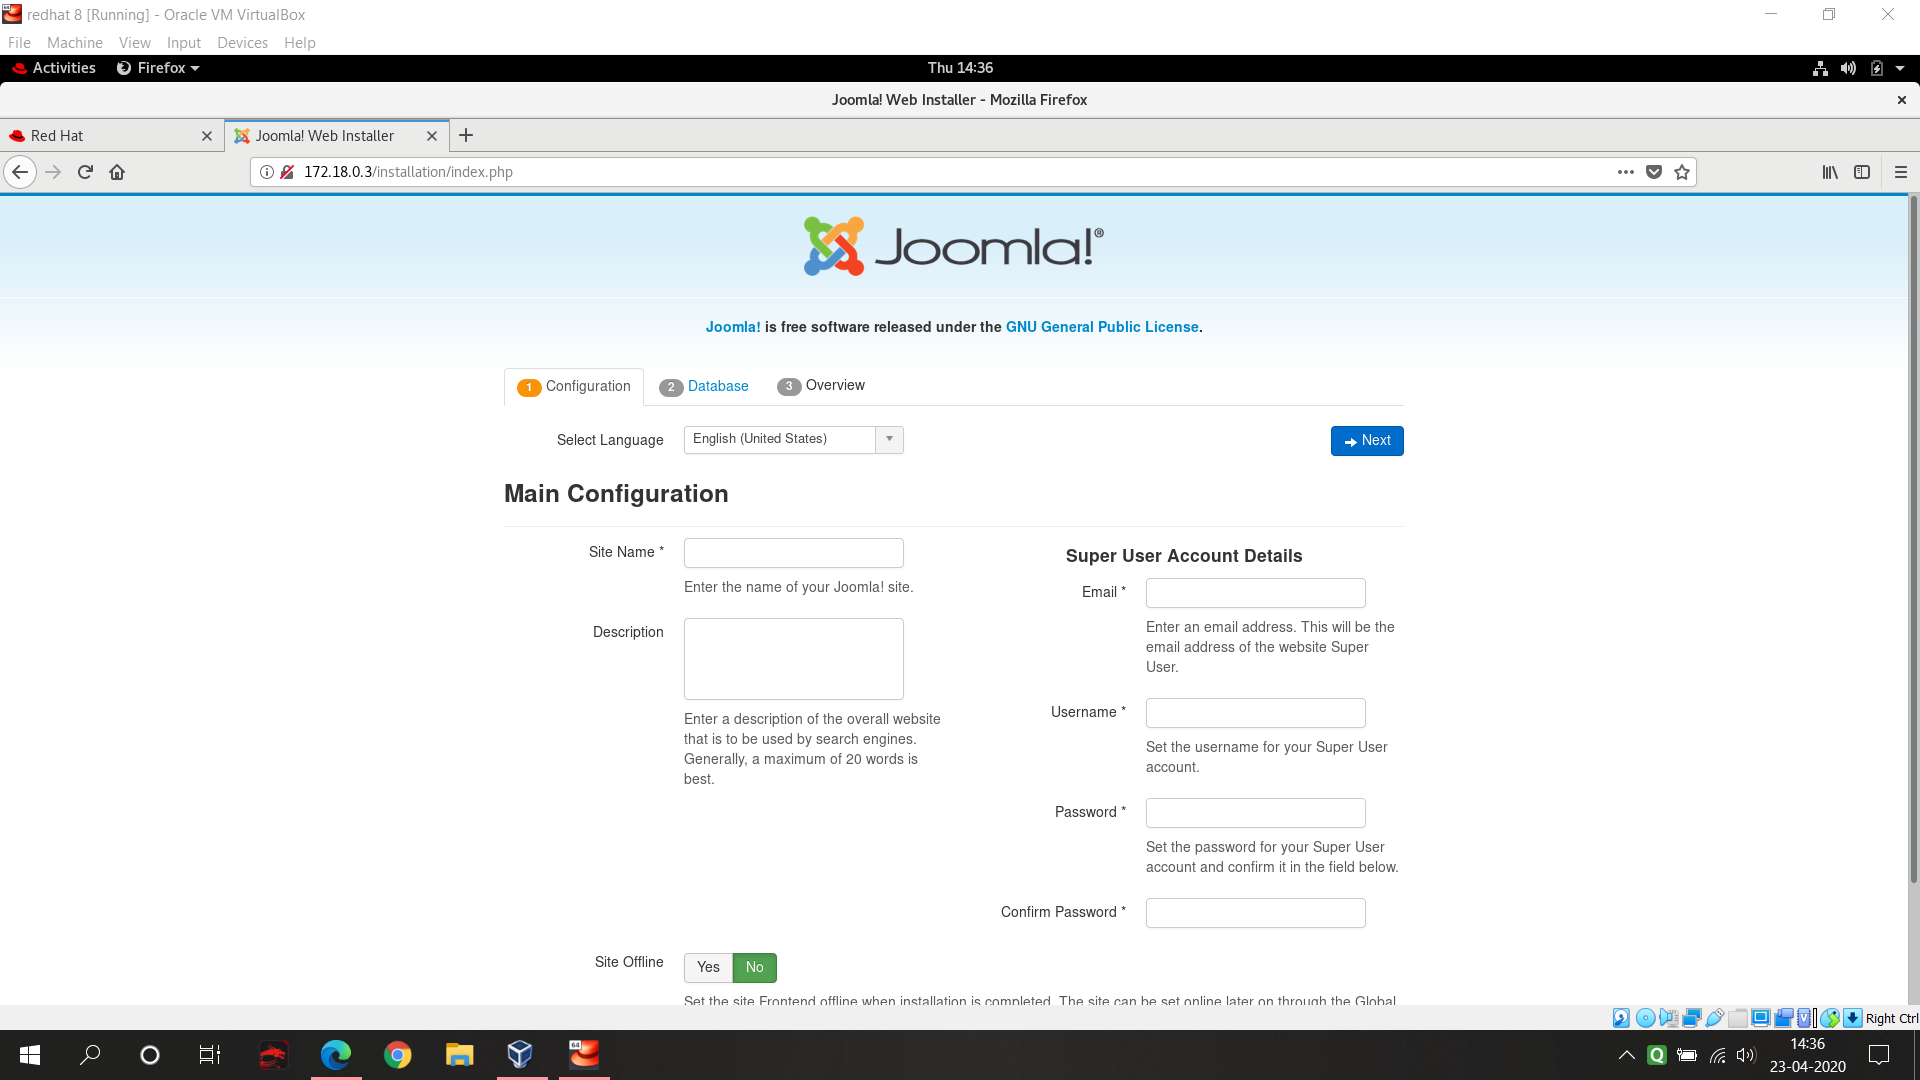Screen dimensions: 1920x1080
Task: Open the GNU General Public License link
Action: tap(1102, 327)
